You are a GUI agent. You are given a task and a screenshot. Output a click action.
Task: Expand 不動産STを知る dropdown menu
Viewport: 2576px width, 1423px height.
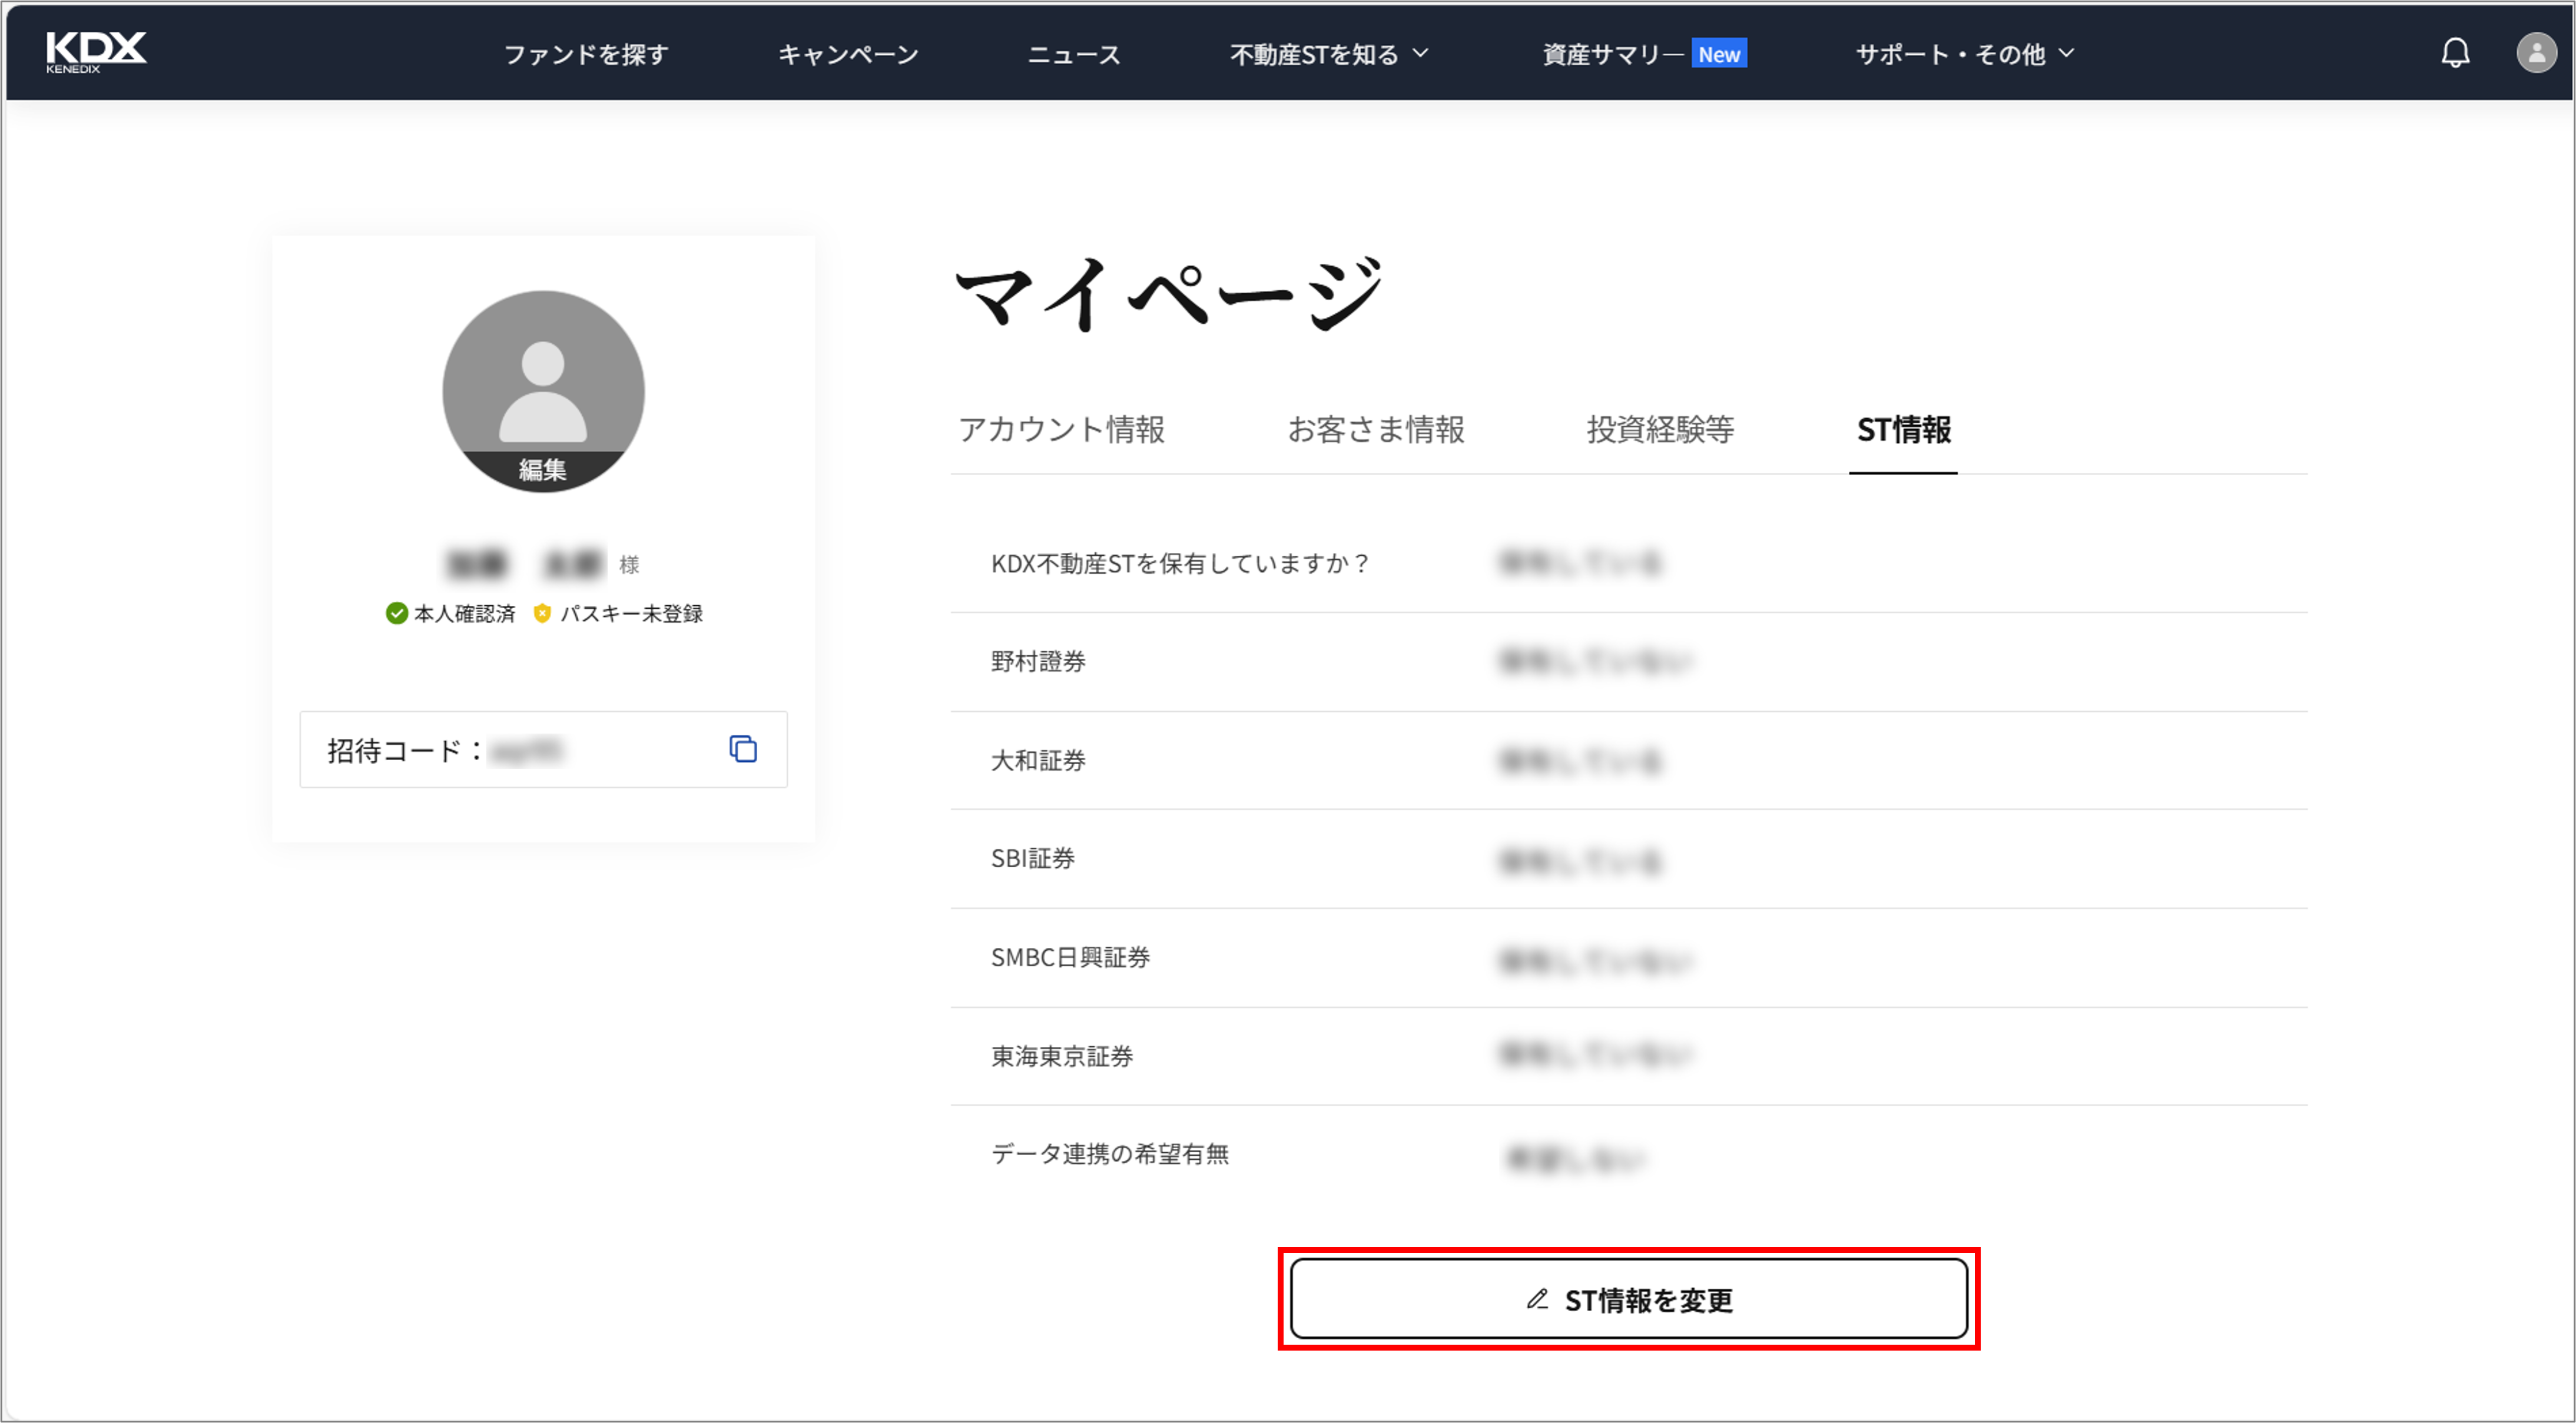(x=1329, y=54)
